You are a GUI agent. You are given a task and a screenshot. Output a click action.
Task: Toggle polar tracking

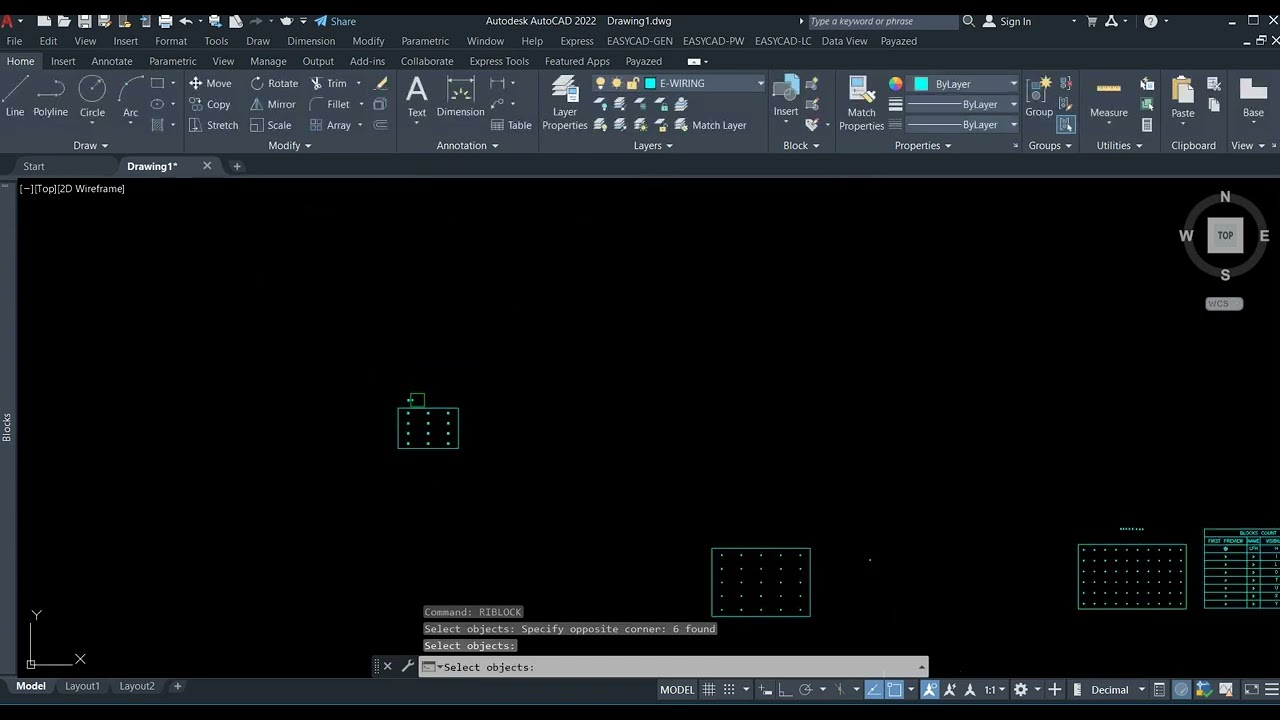[x=805, y=690]
